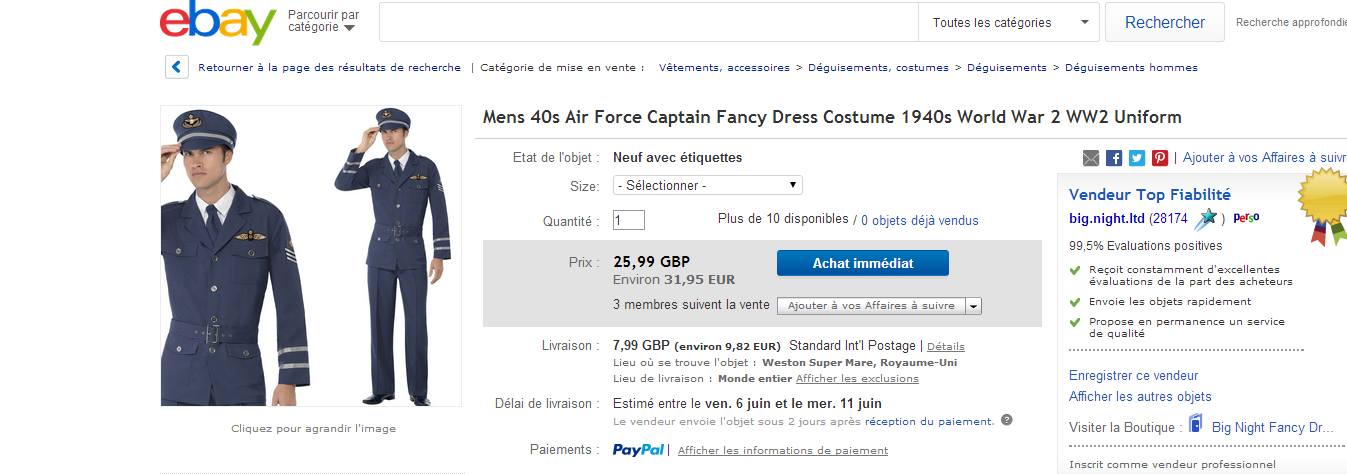Open 'Déguisements hommes' breadcrumb category
The width and height of the screenshot is (1347, 474).
click(x=1131, y=68)
